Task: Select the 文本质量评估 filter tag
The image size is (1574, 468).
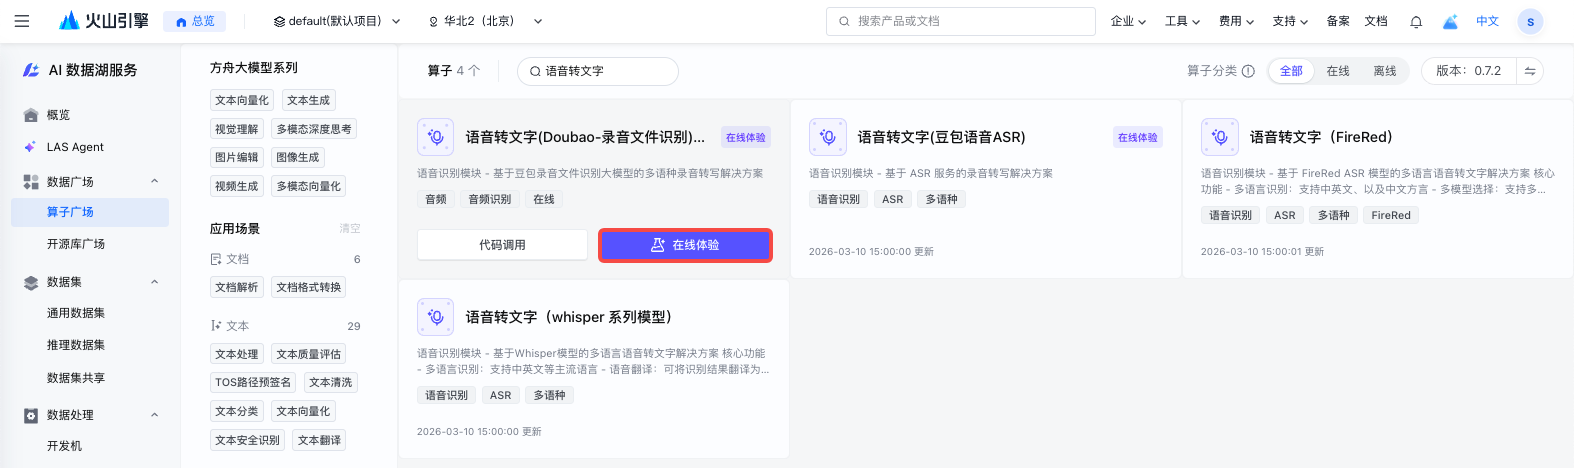Action: 308,354
